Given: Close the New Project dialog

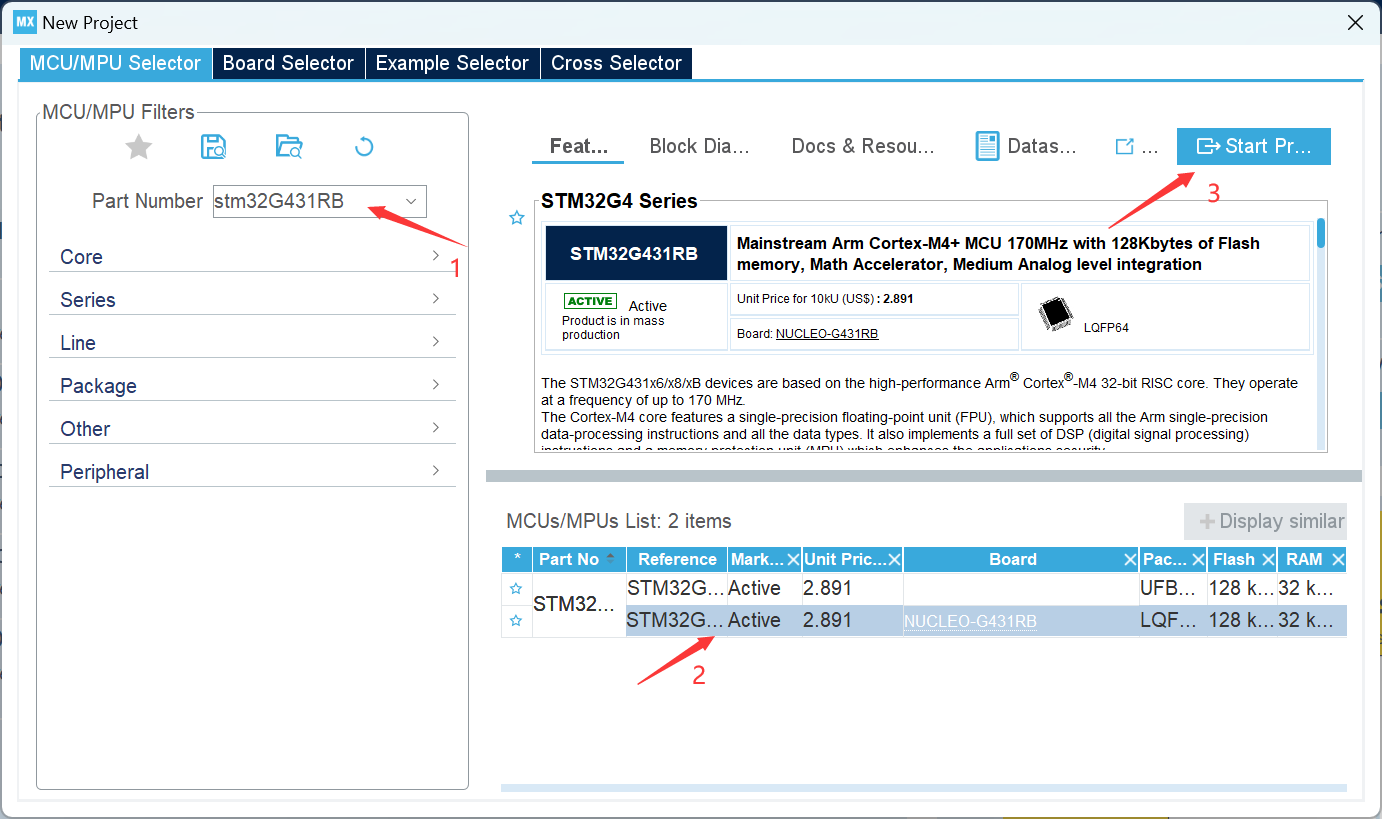Looking at the screenshot, I should 1355,22.
